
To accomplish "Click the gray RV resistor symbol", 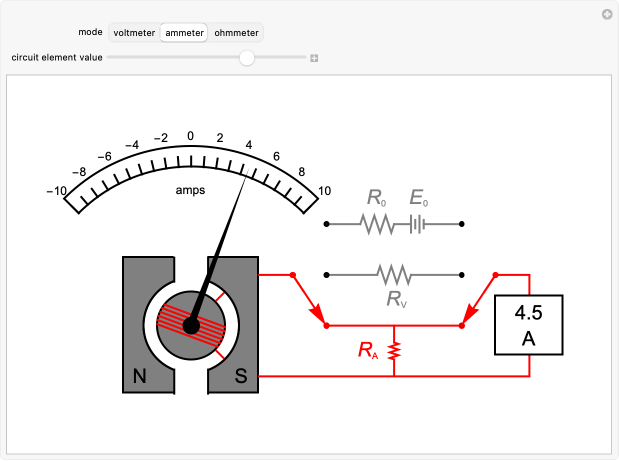I will pos(394,273).
